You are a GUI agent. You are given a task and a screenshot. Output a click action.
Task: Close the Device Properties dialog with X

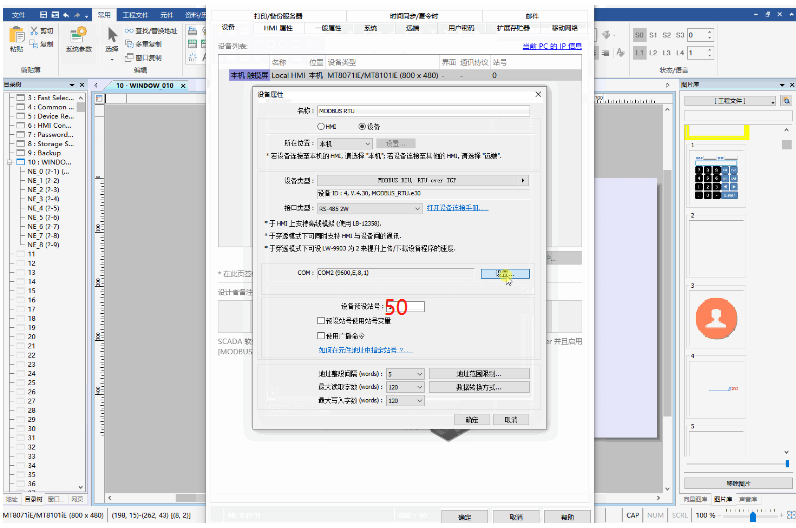pyautogui.click(x=538, y=94)
